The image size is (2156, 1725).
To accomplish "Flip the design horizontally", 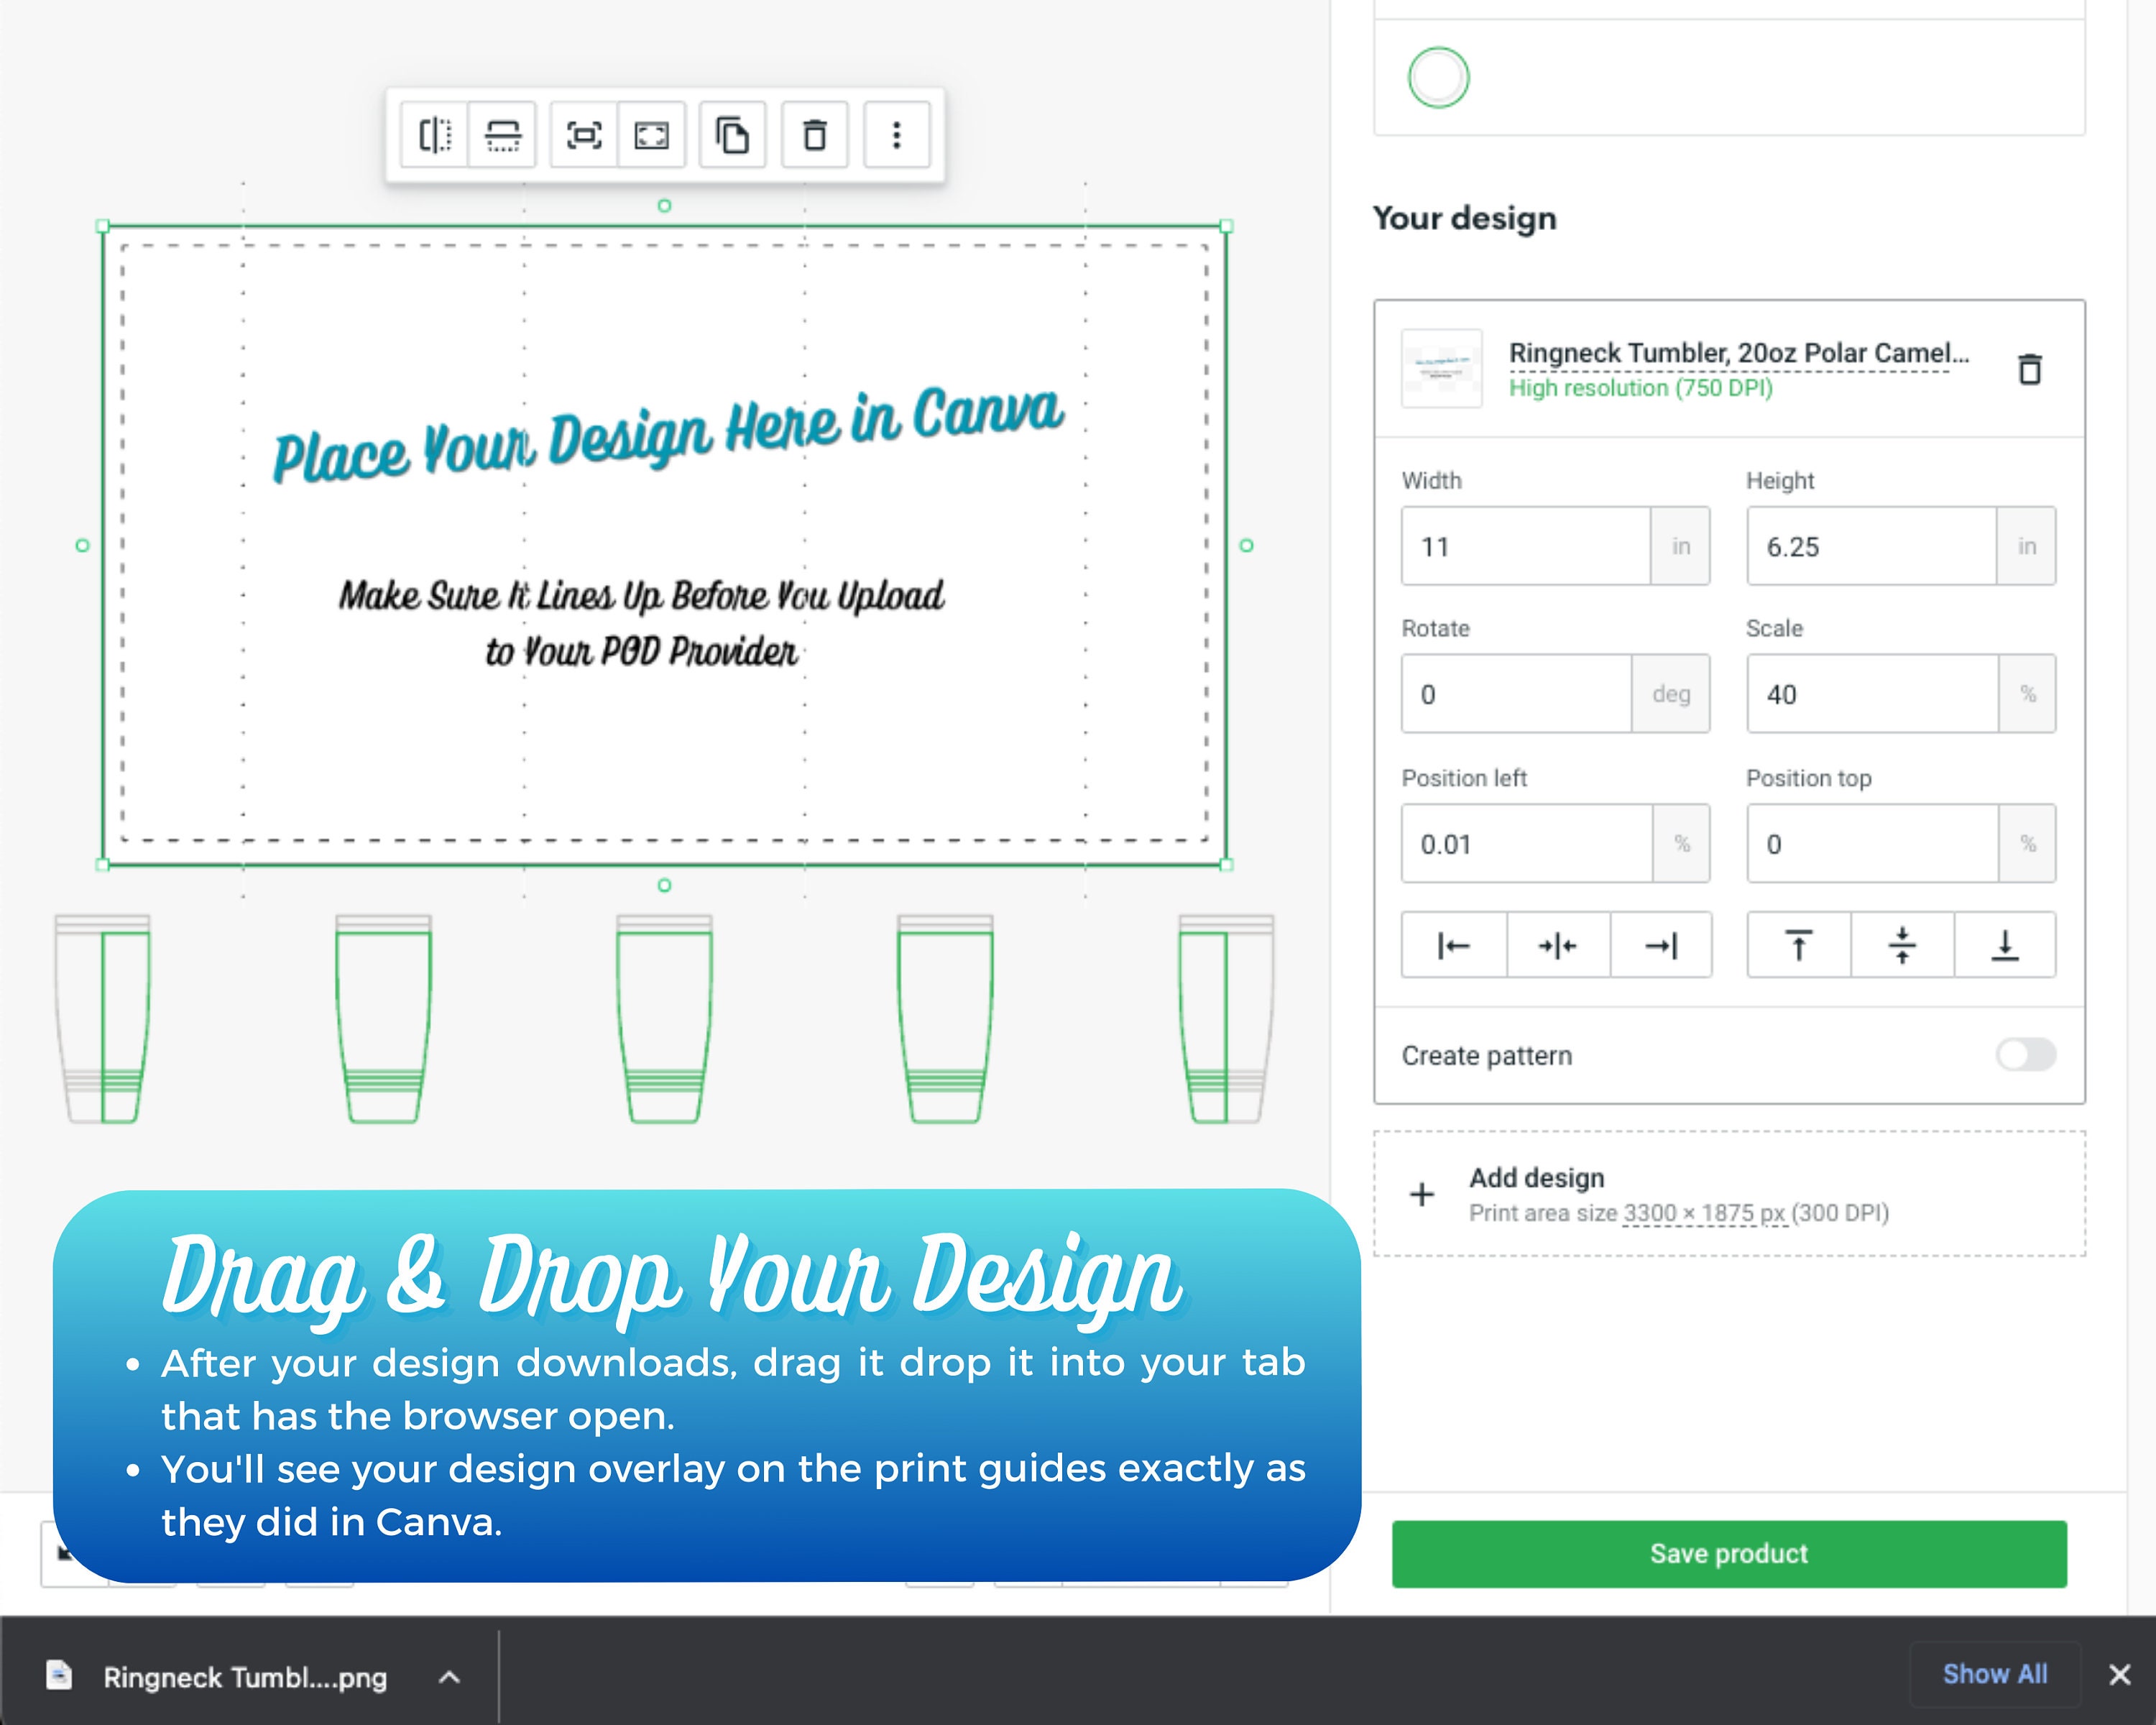I will pos(435,135).
